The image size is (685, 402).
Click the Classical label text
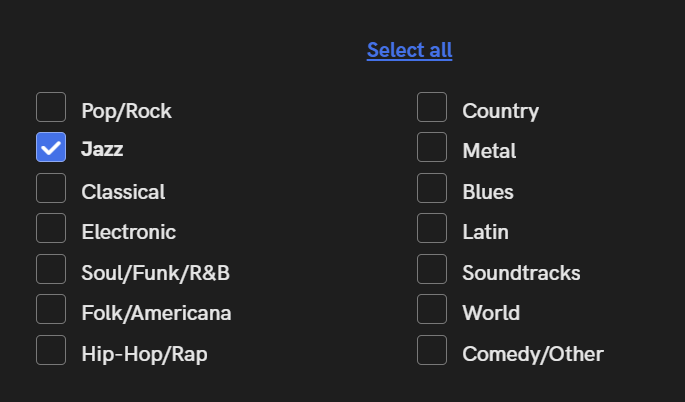pos(123,192)
